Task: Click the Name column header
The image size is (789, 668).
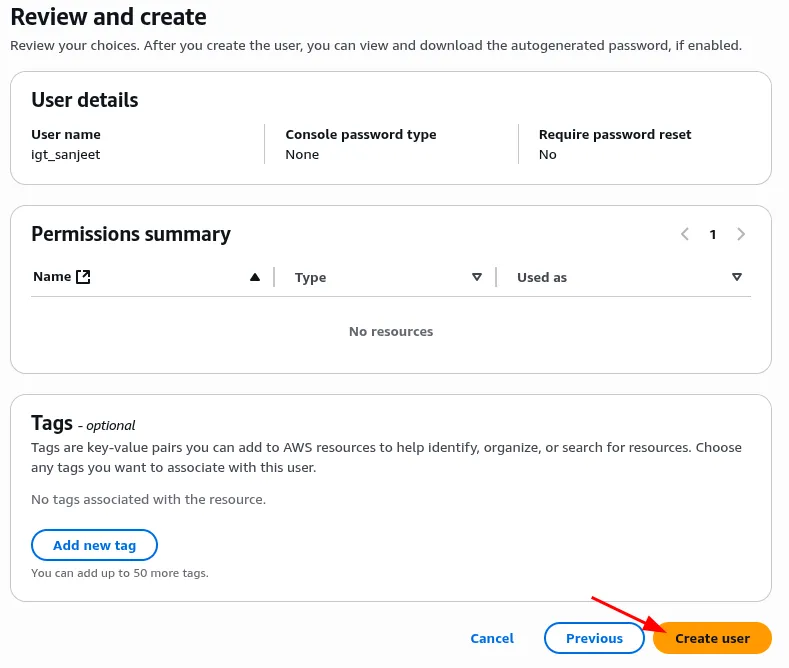Action: 52,277
